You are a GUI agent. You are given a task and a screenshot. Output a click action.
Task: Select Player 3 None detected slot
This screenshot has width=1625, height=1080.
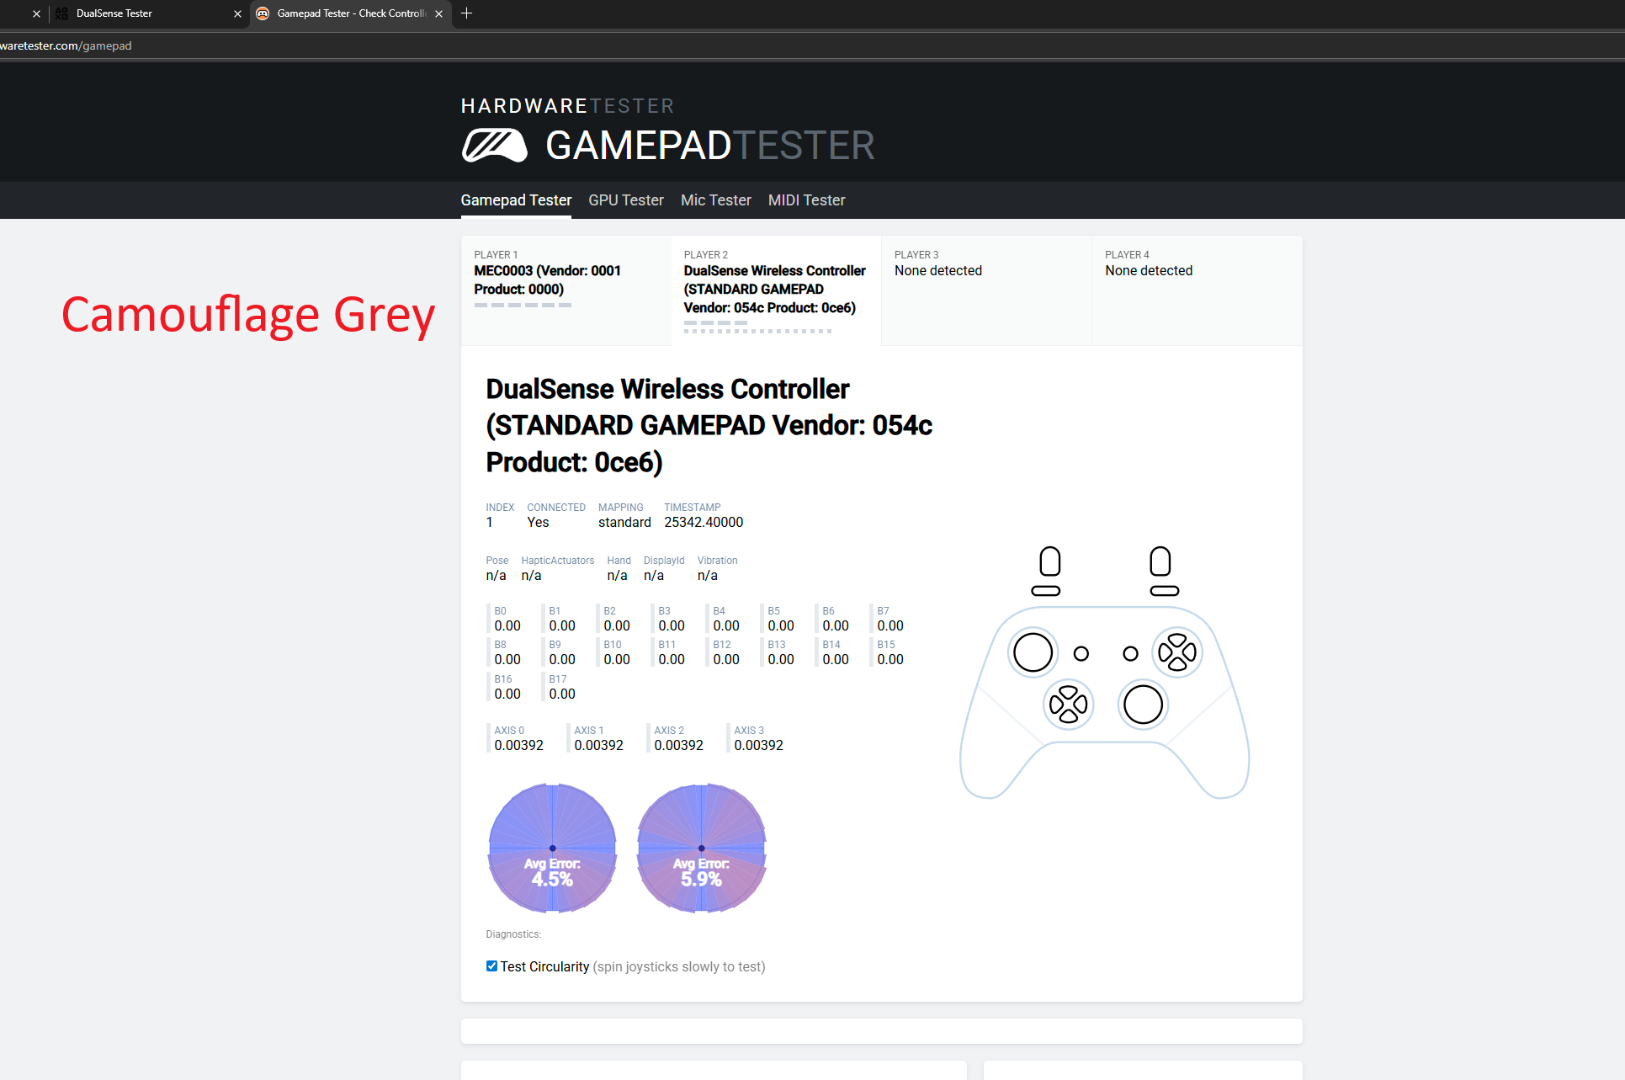click(986, 290)
